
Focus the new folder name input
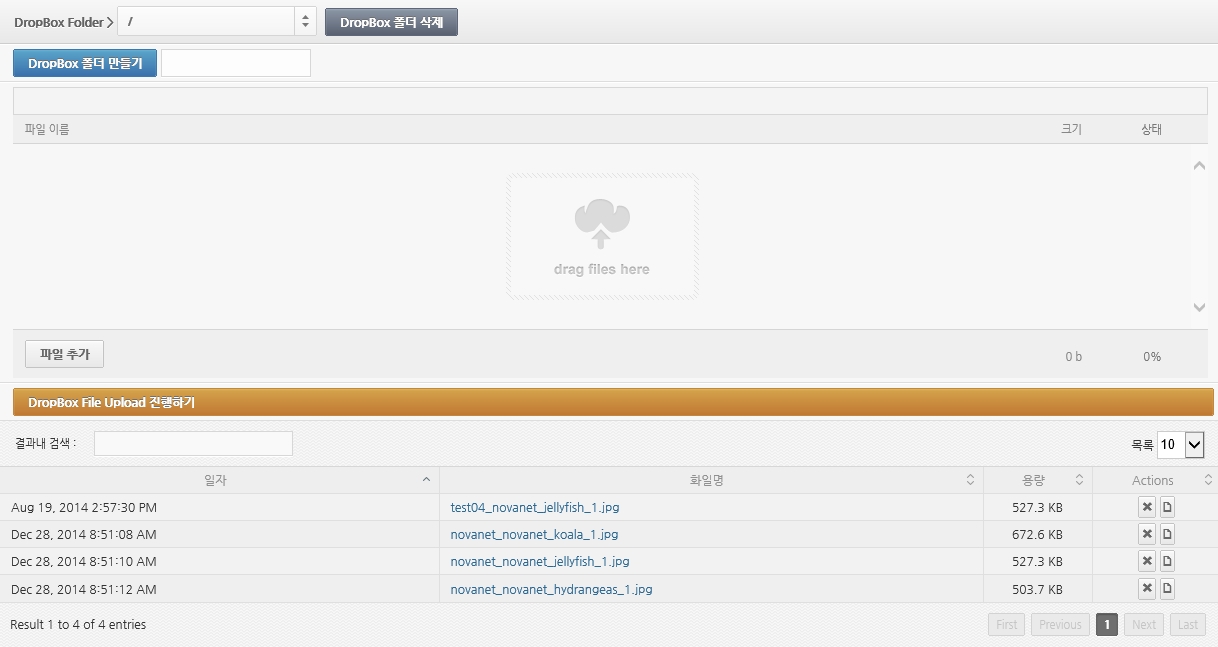pos(236,63)
